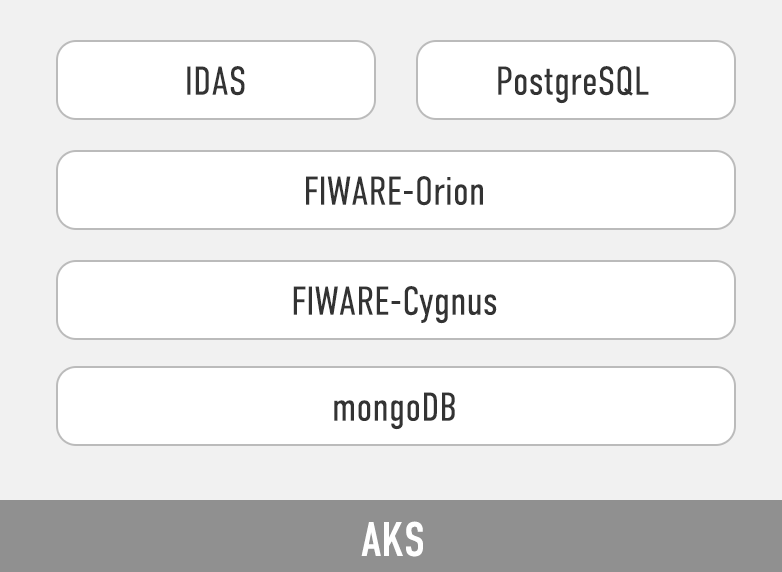This screenshot has height=572, width=782.
Task: Select the box right of IDAS
Action: click(x=576, y=80)
